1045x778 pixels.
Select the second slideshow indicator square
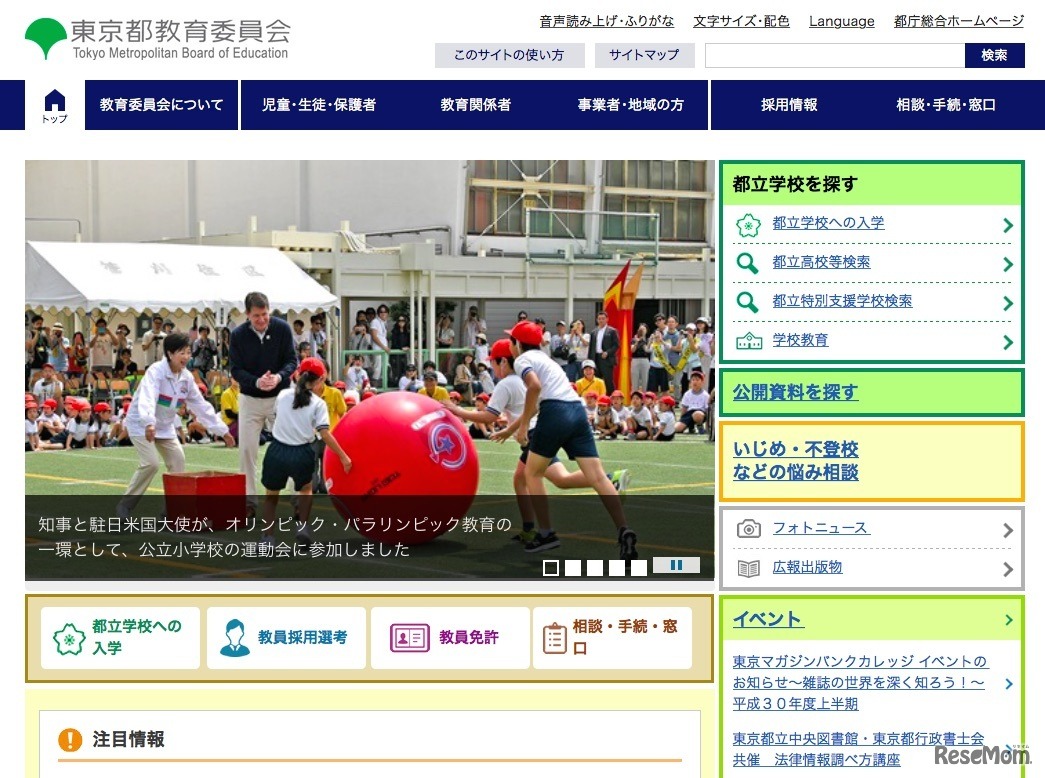coord(572,567)
